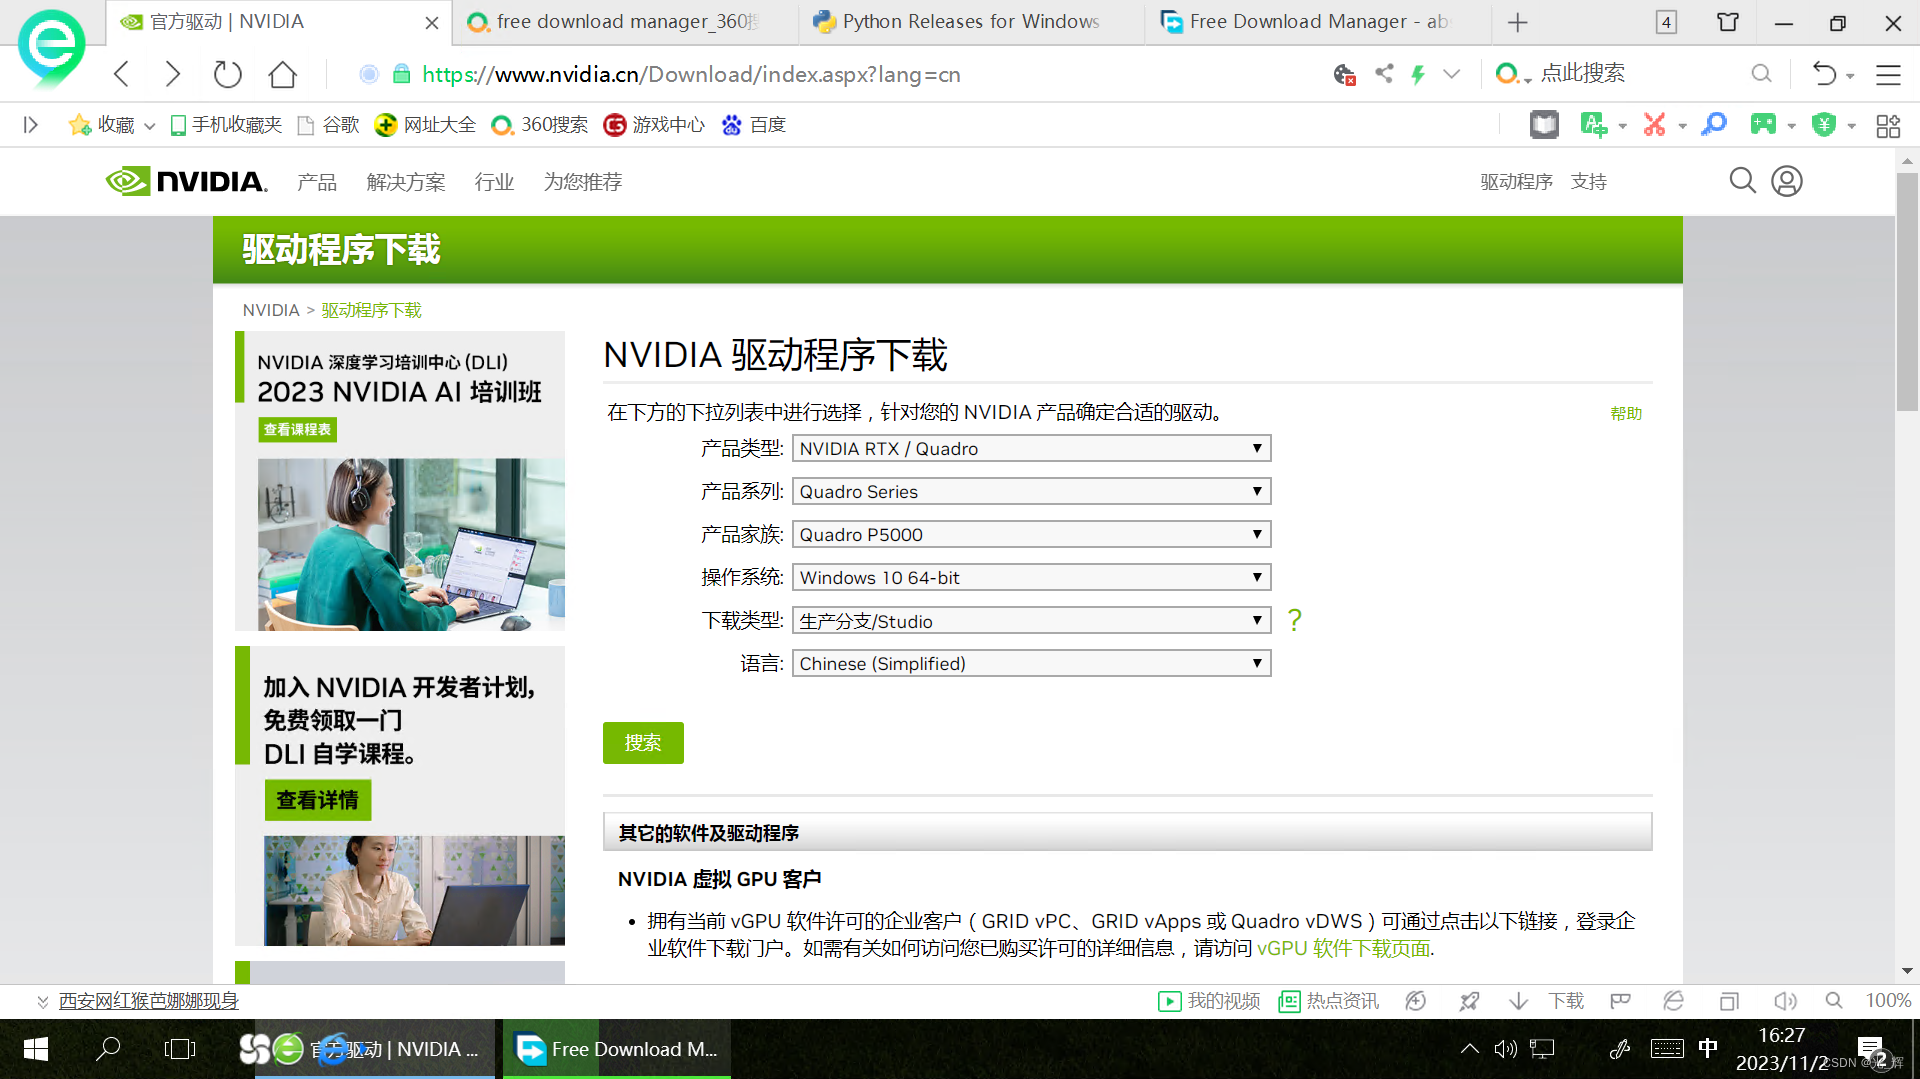Click the red scissors screenshot icon
The width and height of the screenshot is (1920, 1079).
(1655, 125)
